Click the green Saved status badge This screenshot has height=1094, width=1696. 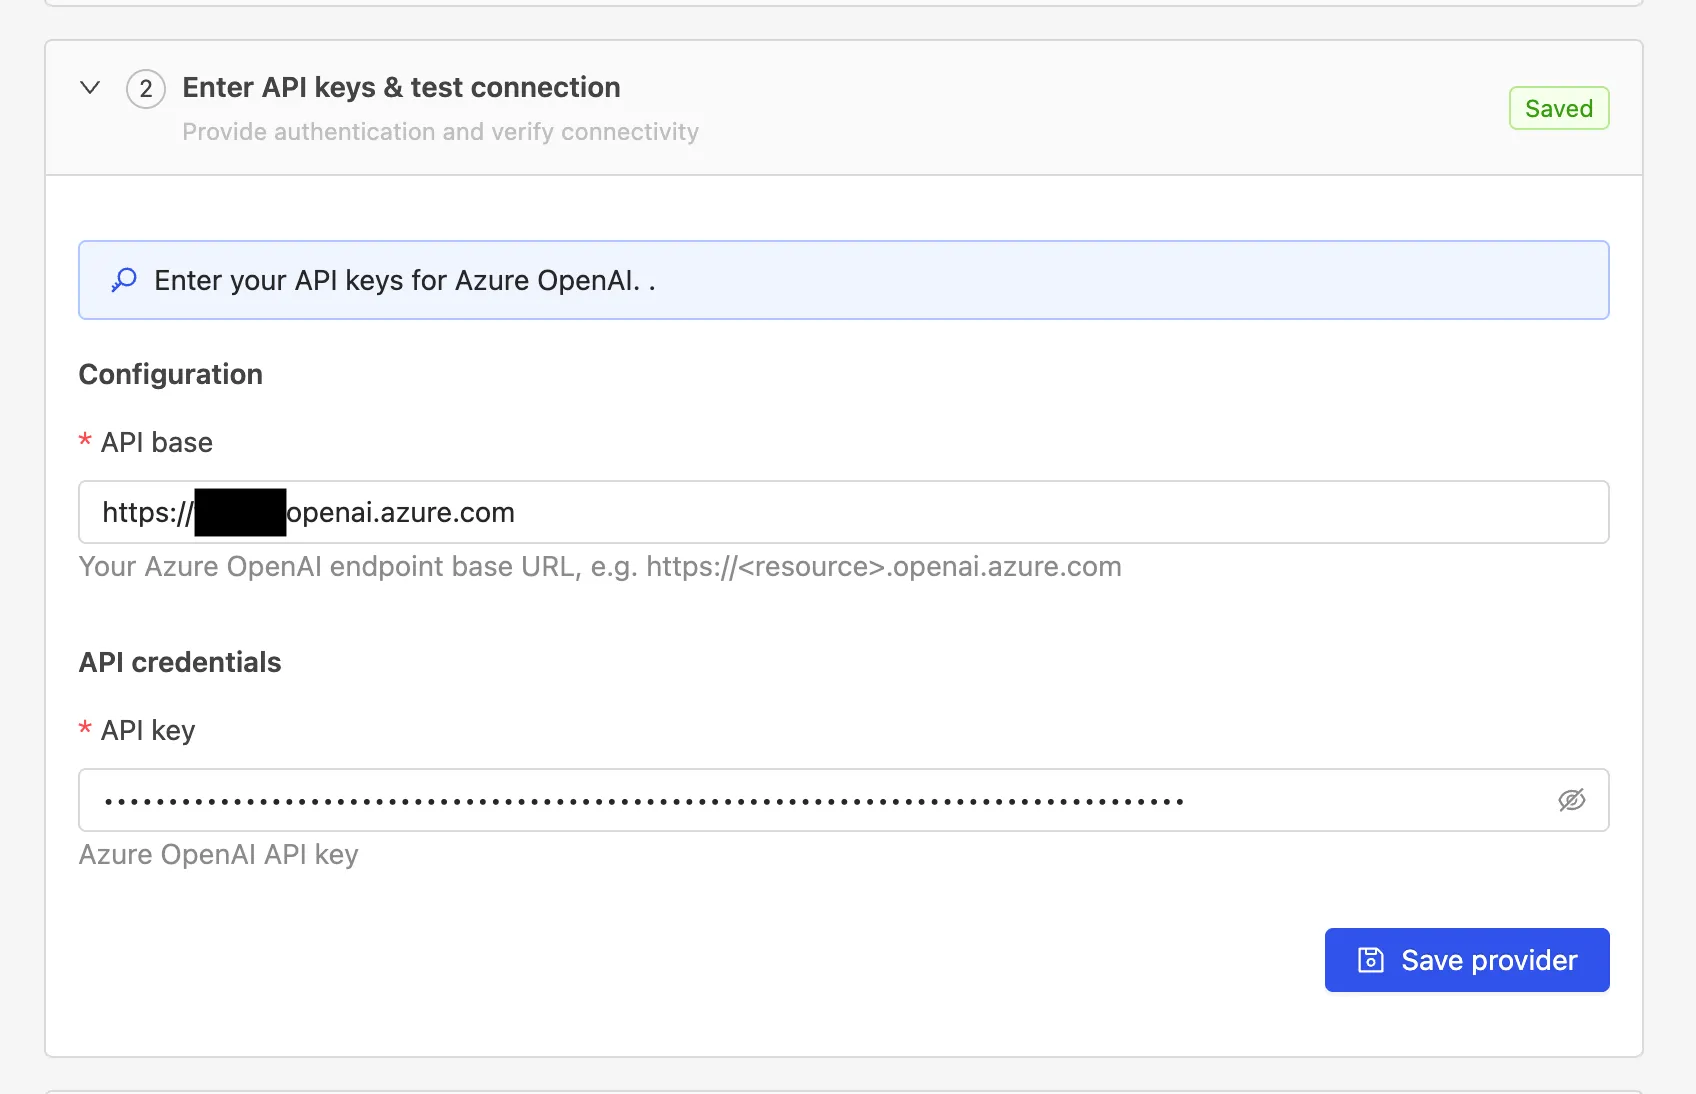click(x=1558, y=108)
